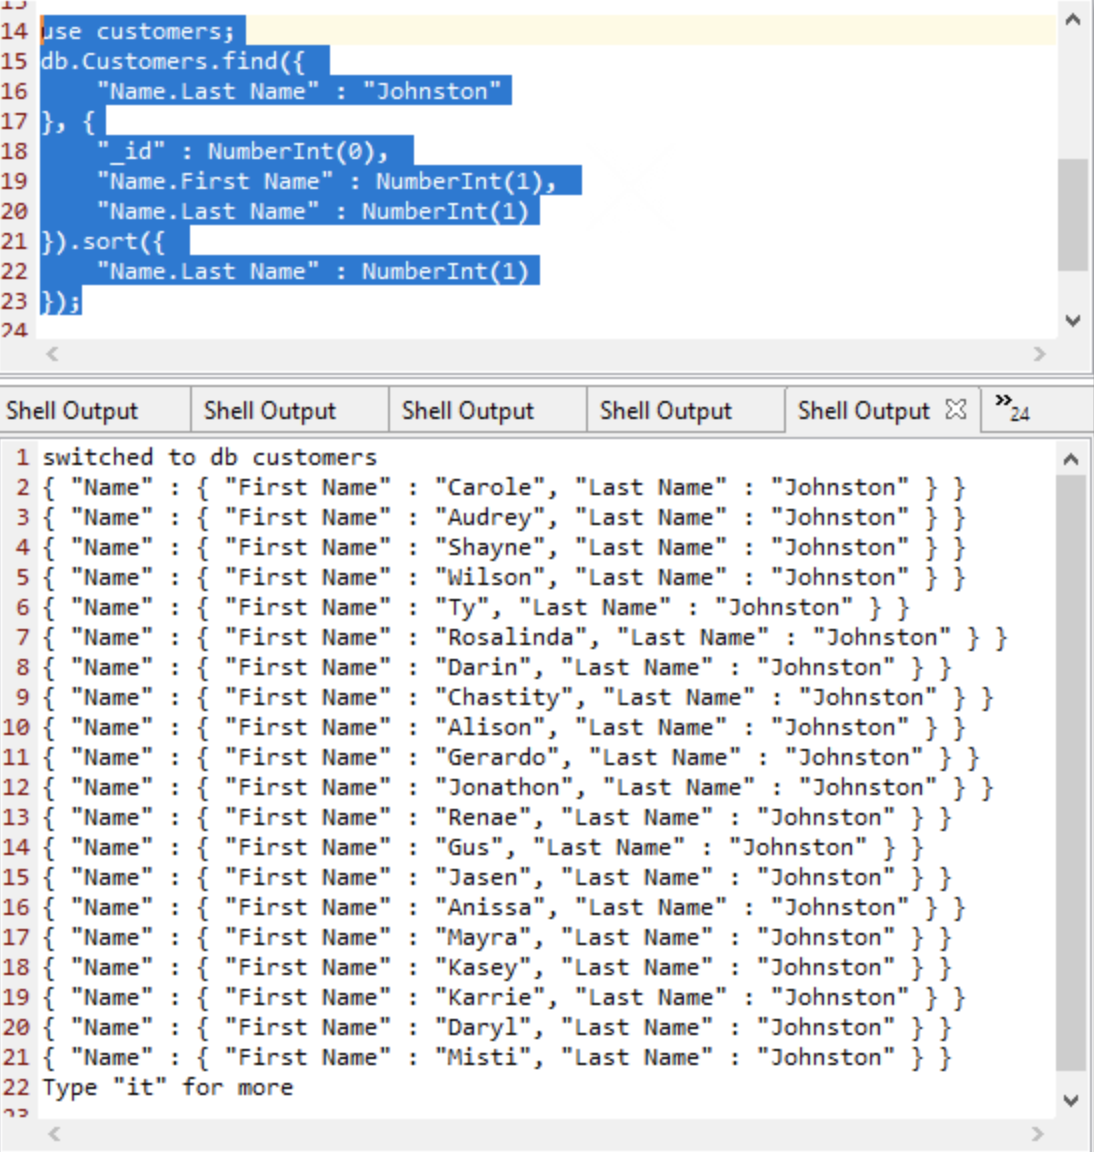Close the active Shell Output tab
This screenshot has width=1094, height=1152.
(x=956, y=409)
